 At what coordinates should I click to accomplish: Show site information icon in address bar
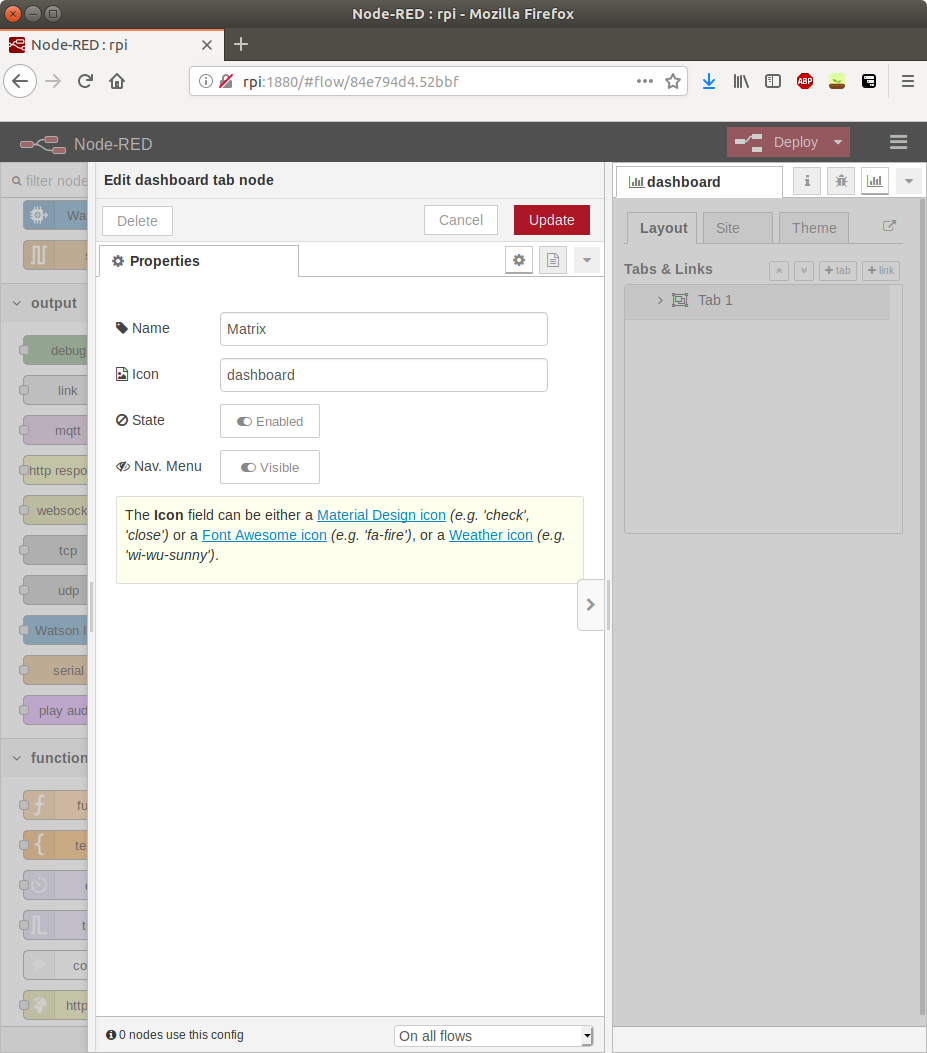pos(206,81)
